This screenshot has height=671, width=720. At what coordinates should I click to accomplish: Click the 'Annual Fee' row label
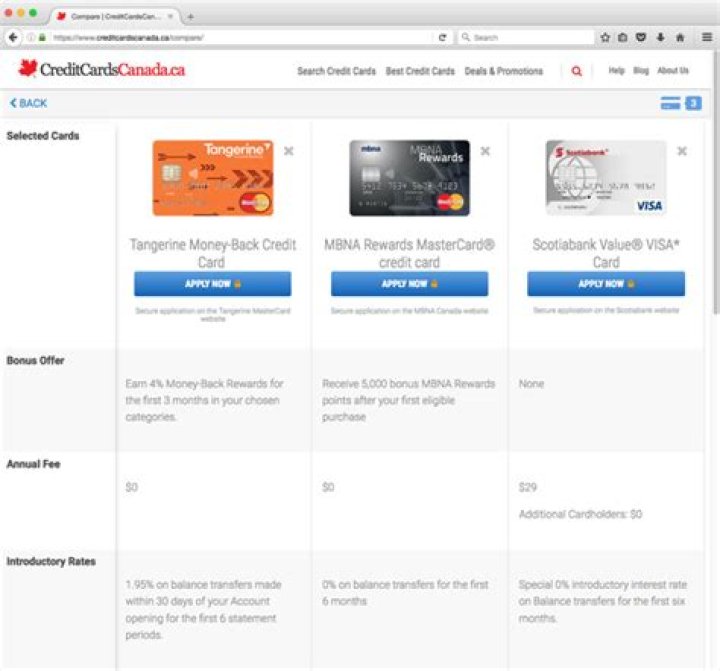(34, 464)
